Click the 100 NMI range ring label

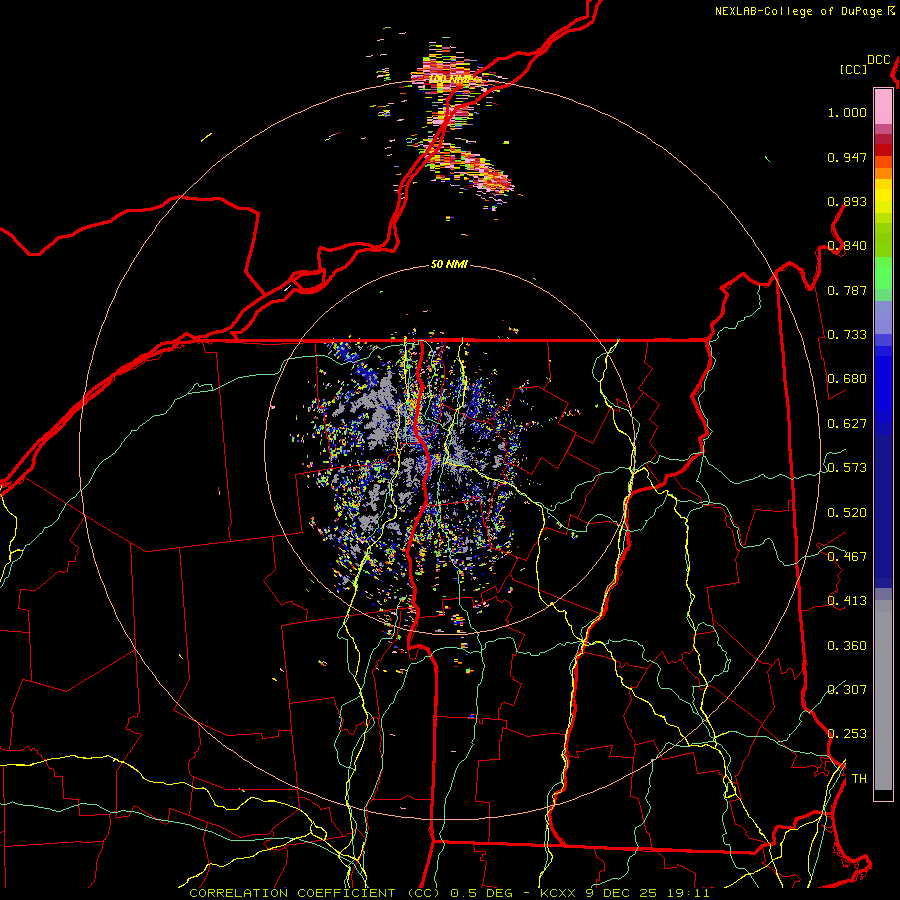point(452,79)
